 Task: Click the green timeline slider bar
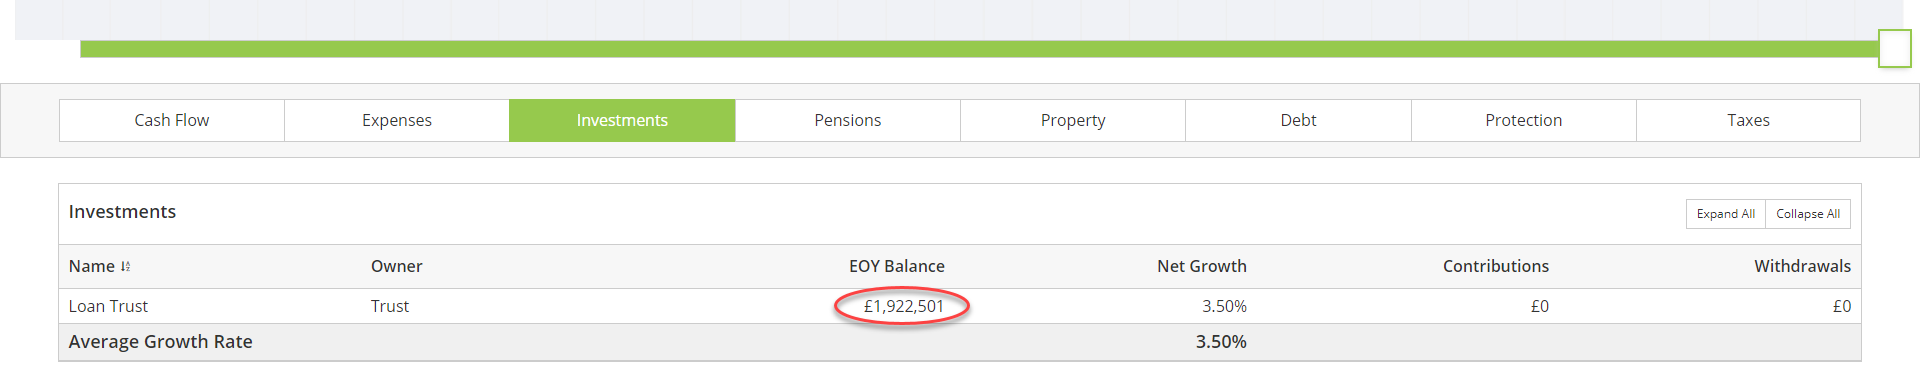coord(979,49)
